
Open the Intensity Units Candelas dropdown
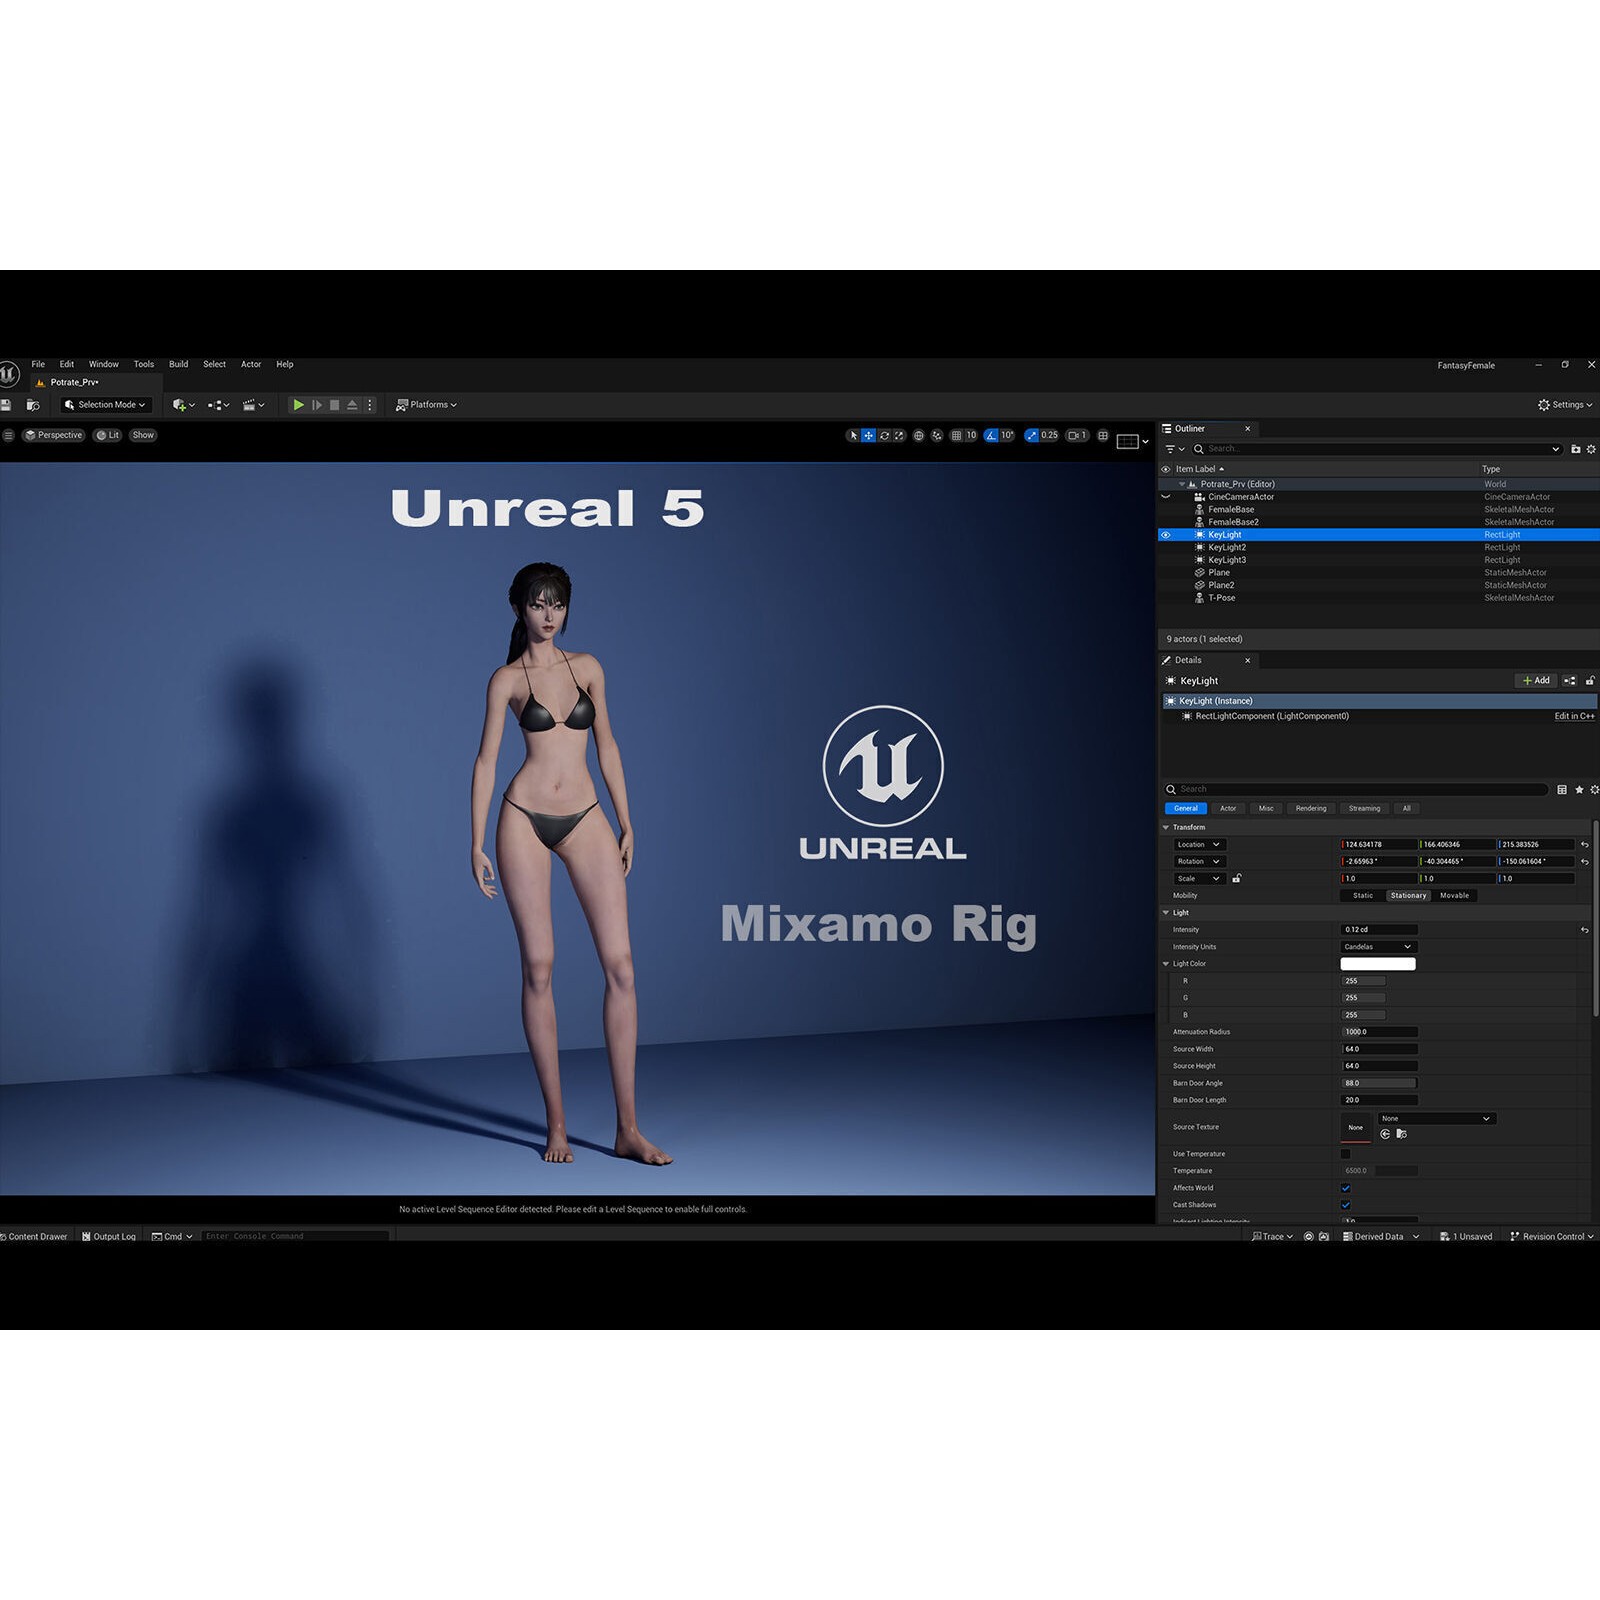tap(1380, 946)
